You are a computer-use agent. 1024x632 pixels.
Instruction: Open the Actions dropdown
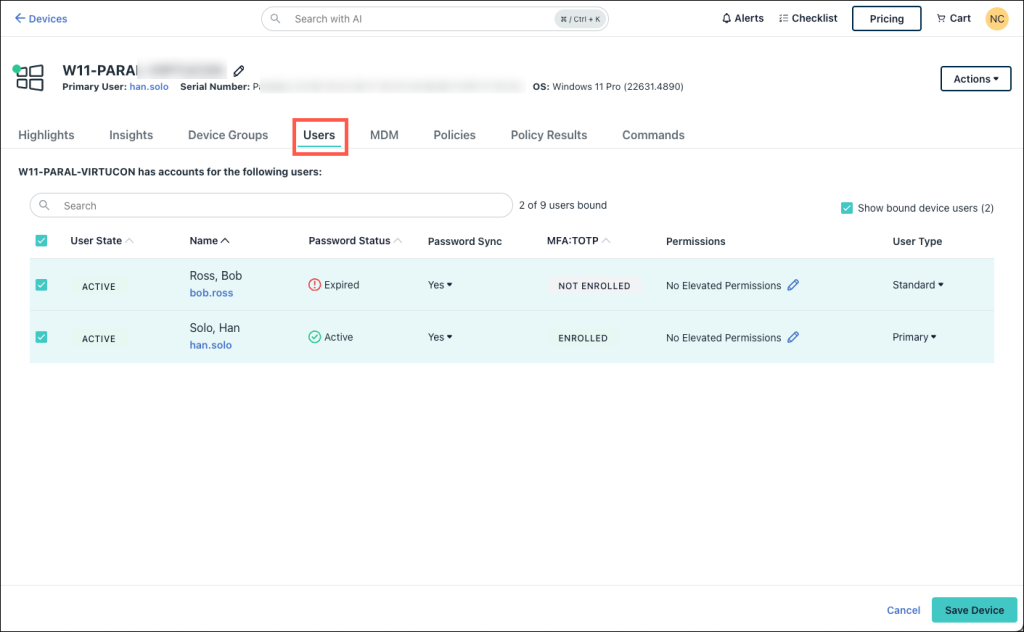[975, 79]
